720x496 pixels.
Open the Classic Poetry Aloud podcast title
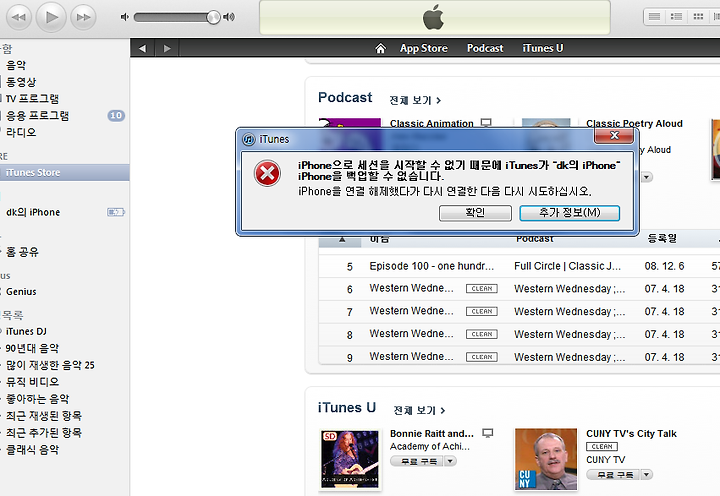tap(634, 123)
